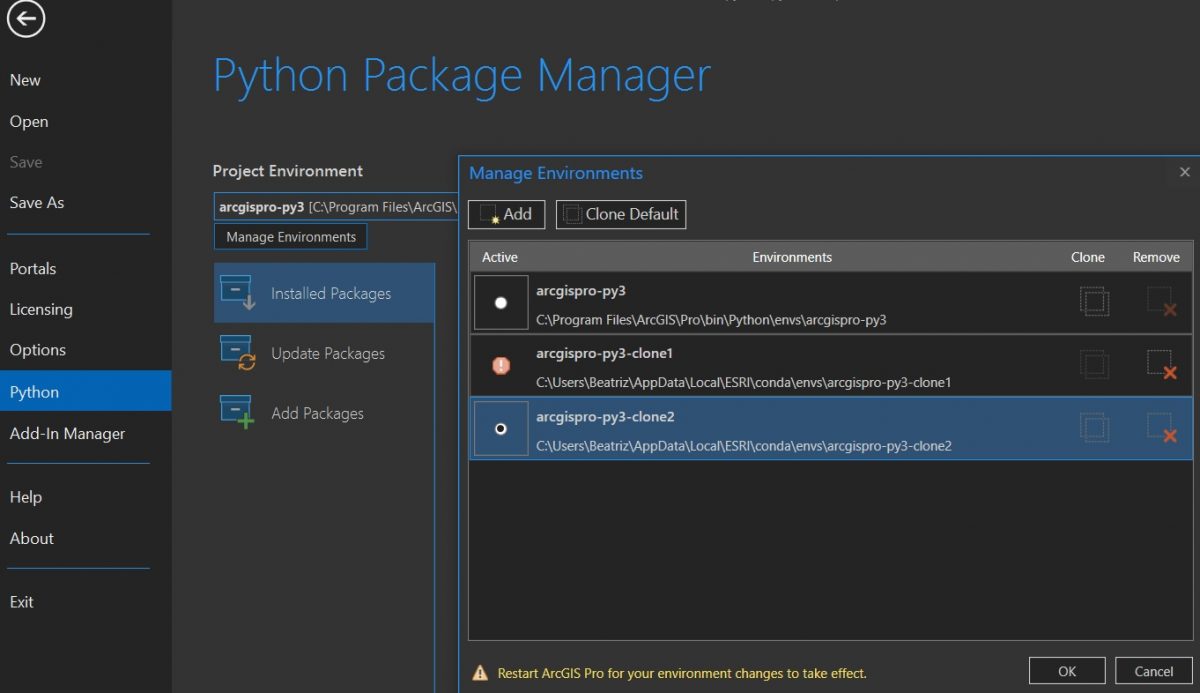The image size is (1200, 693).
Task: Click the Active column header
Action: (500, 257)
